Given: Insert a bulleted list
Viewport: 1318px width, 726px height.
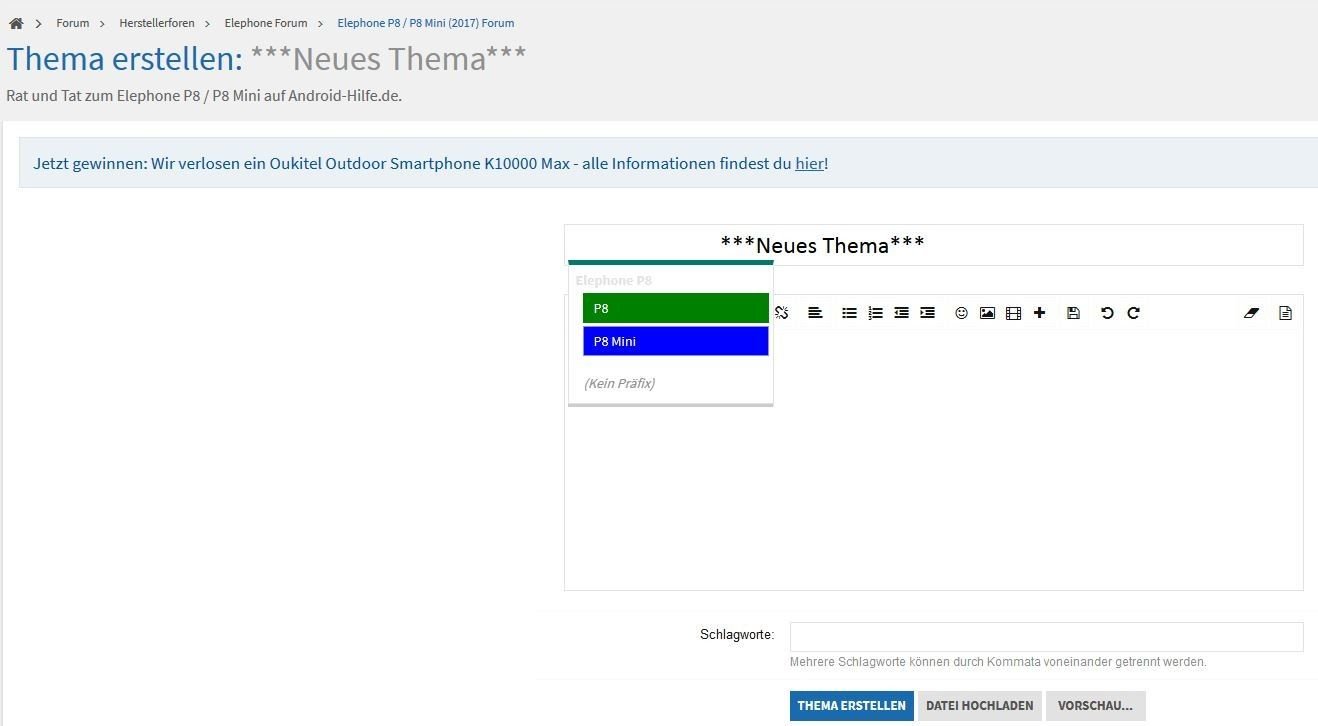Looking at the screenshot, I should 849,313.
